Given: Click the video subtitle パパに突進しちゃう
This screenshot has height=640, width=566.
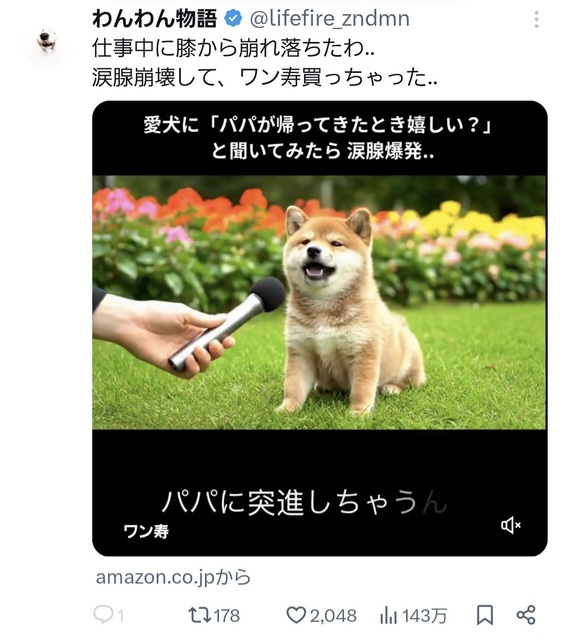Looking at the screenshot, I should (x=290, y=502).
